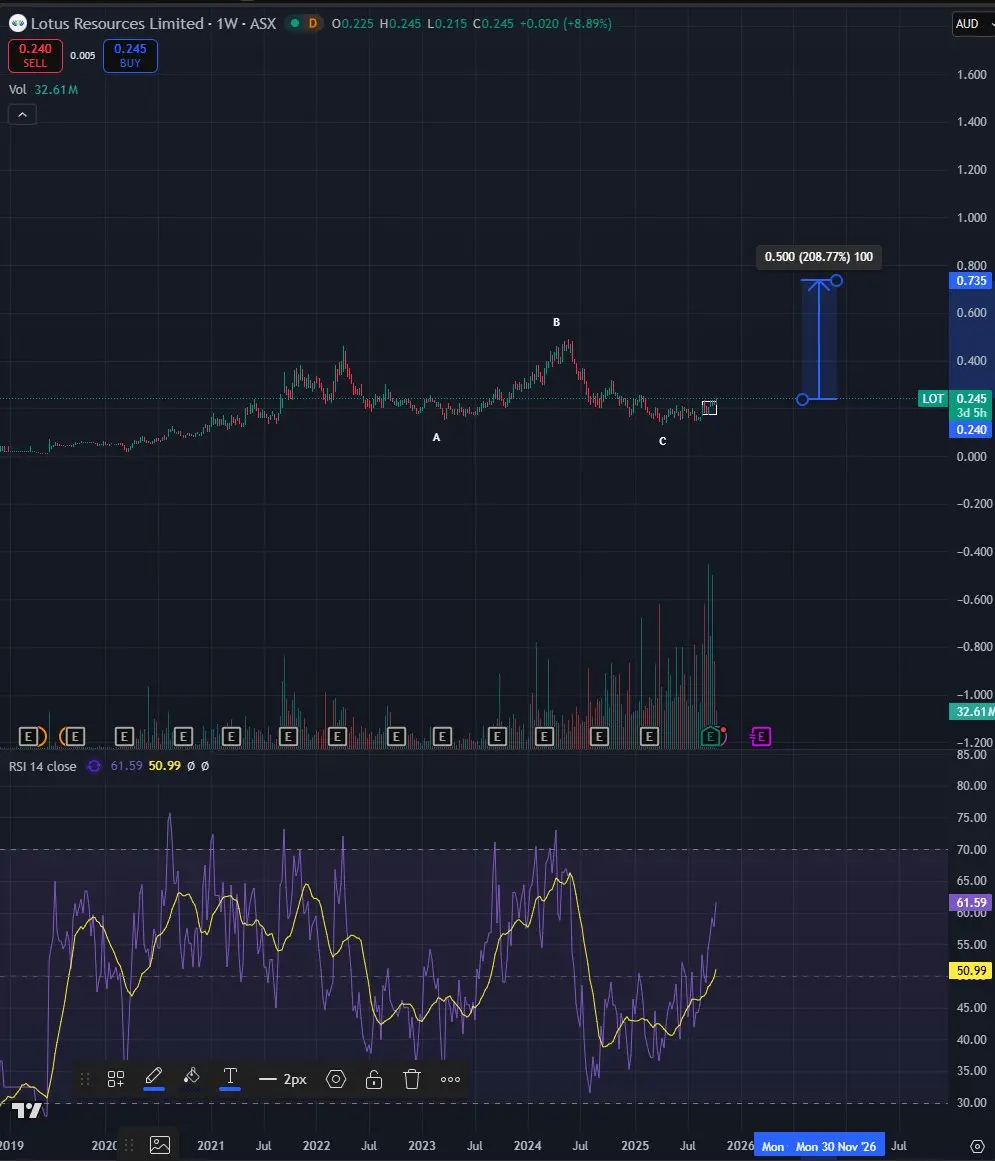The height and width of the screenshot is (1161, 995).
Task: Open the three-dot more options menu
Action: (450, 1079)
